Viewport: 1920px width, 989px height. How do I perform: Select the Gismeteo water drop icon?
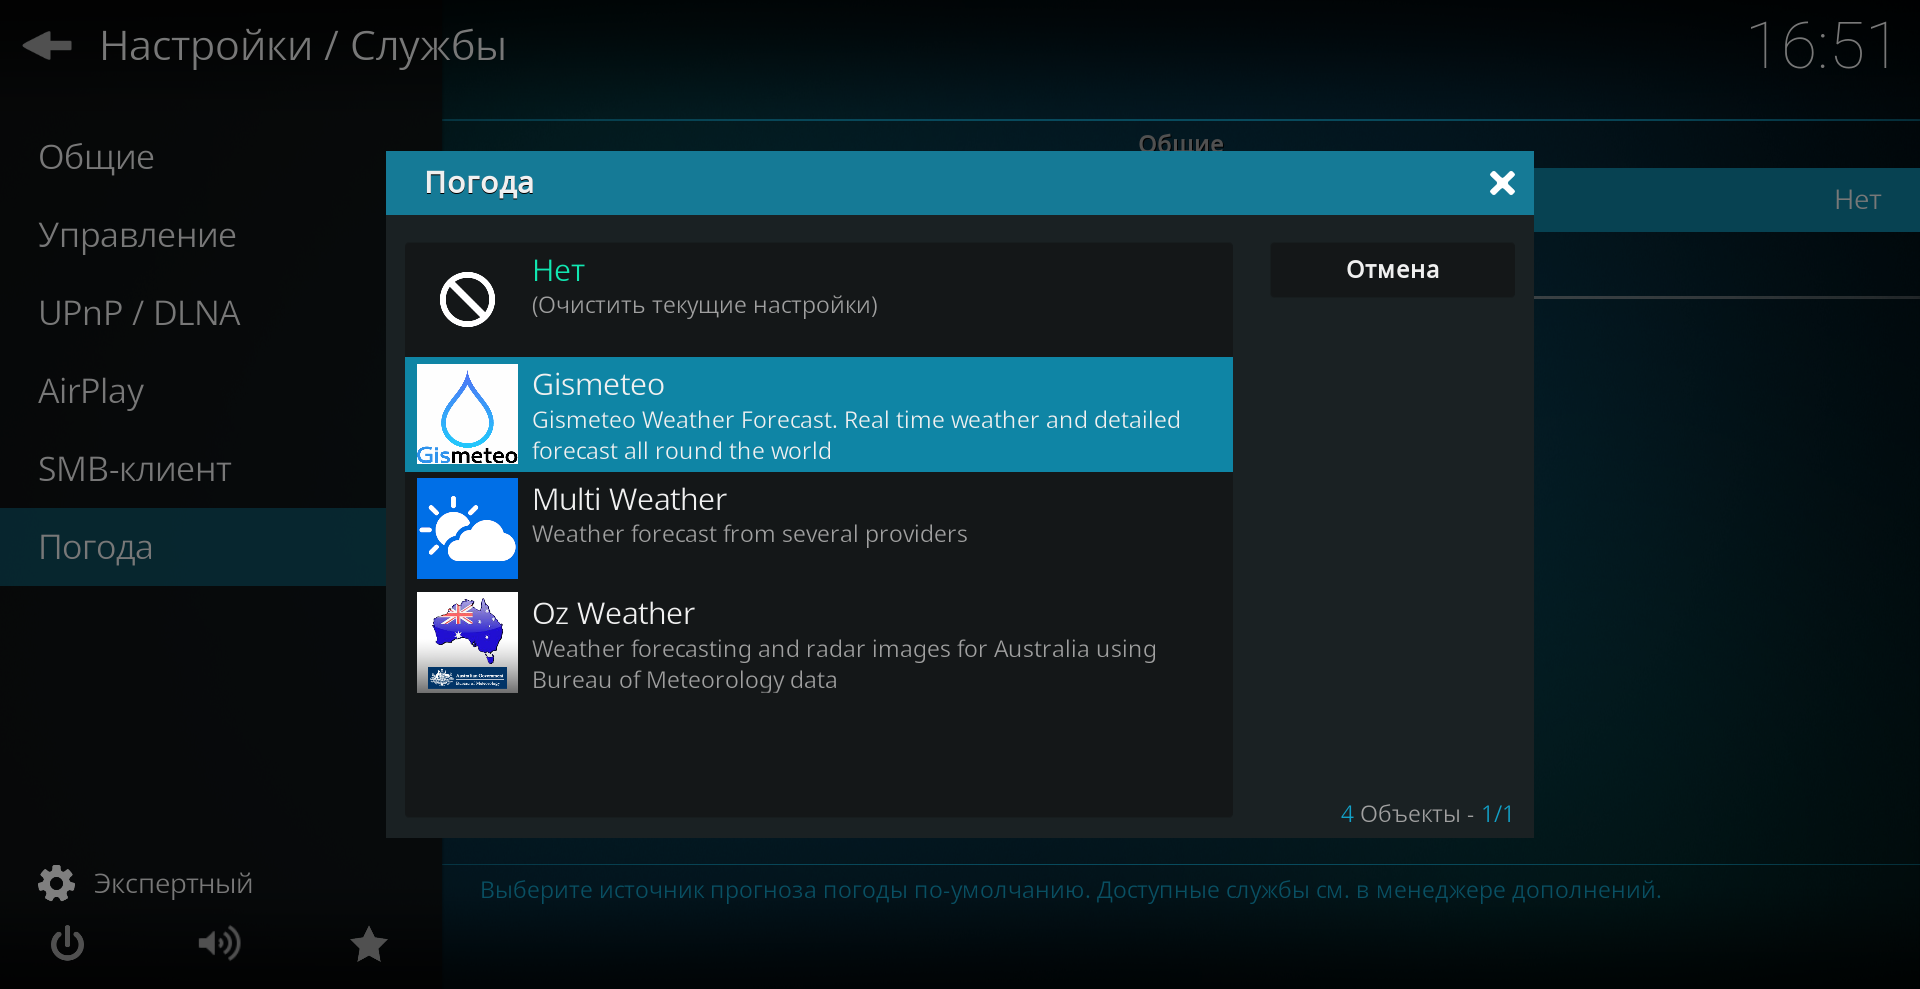click(467, 415)
